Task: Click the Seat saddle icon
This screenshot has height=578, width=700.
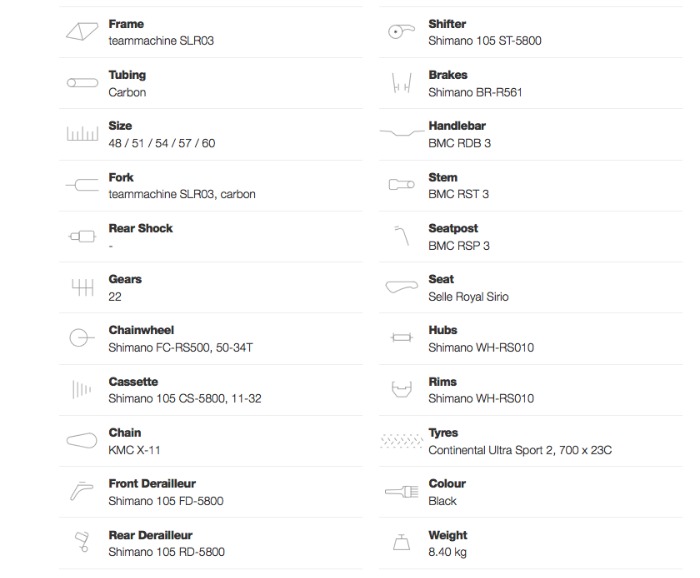Action: click(x=401, y=287)
